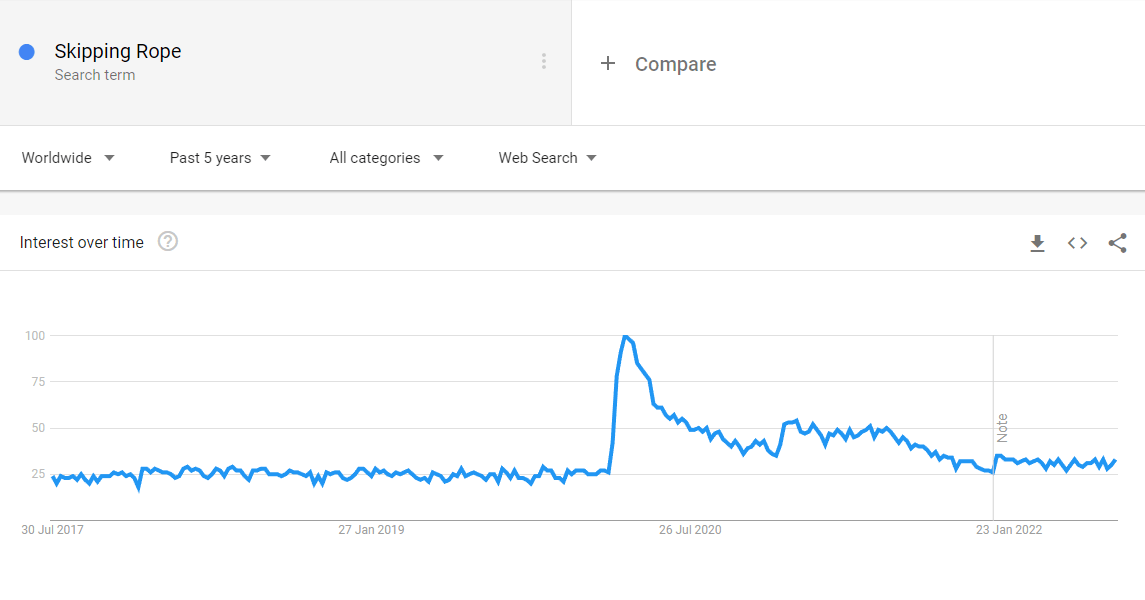Image resolution: width=1145 pixels, height=600 pixels.
Task: Select the Note marker on the chart
Action: coord(1002,428)
